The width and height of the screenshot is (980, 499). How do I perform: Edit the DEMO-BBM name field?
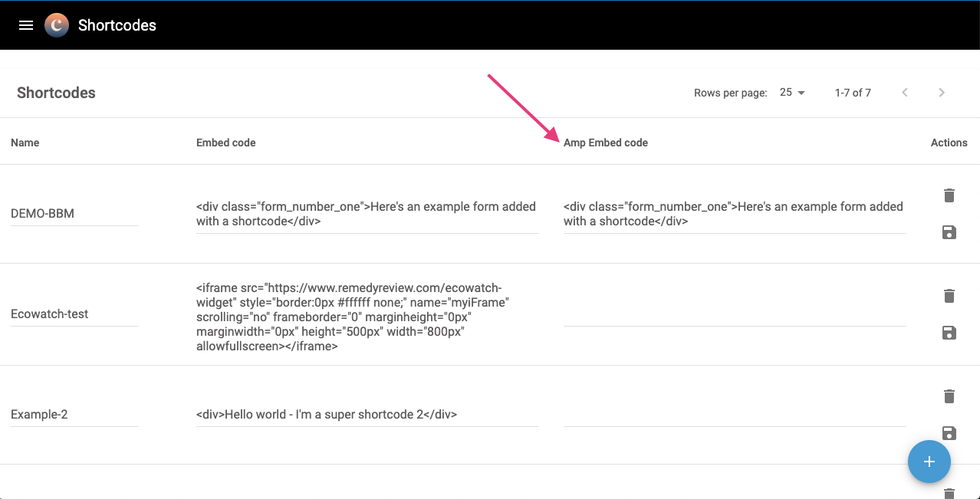click(74, 214)
